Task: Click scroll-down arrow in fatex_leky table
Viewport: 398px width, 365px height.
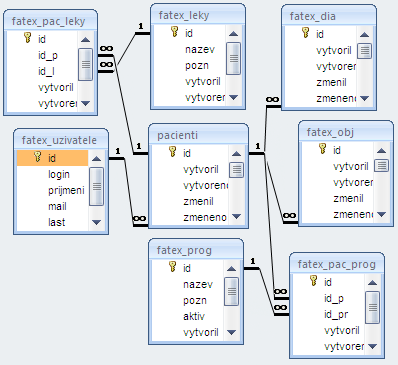Action: [234, 97]
